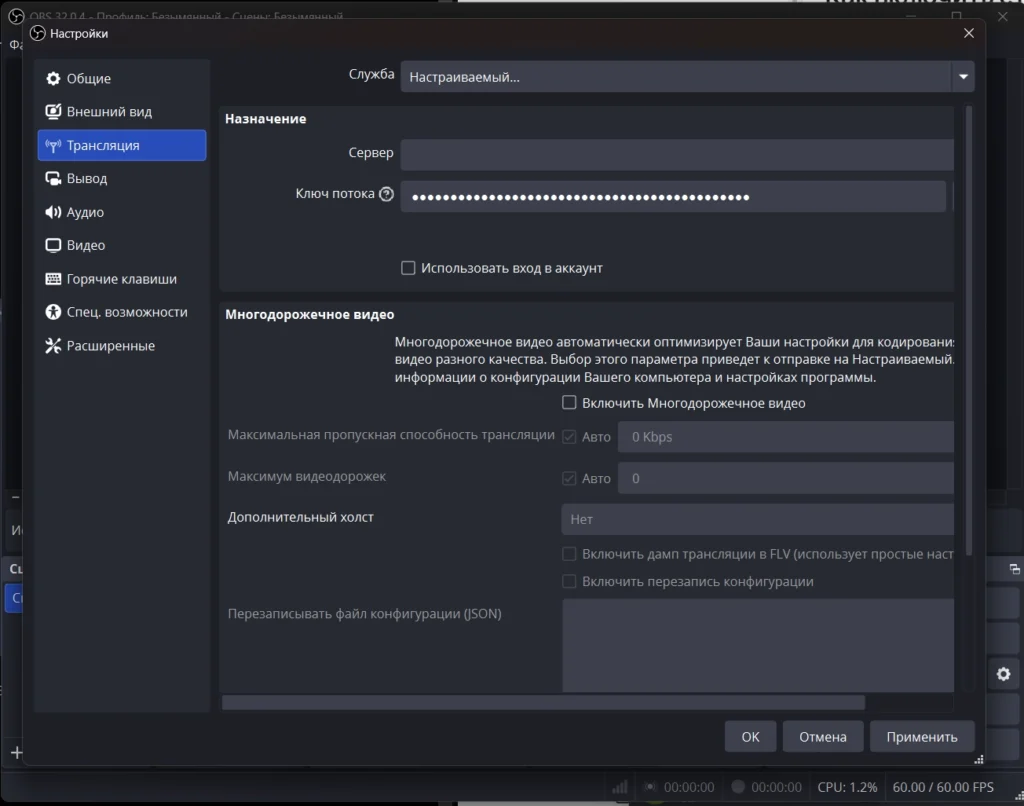Click into the Сервер input field
The height and width of the screenshot is (806, 1024).
tap(677, 155)
